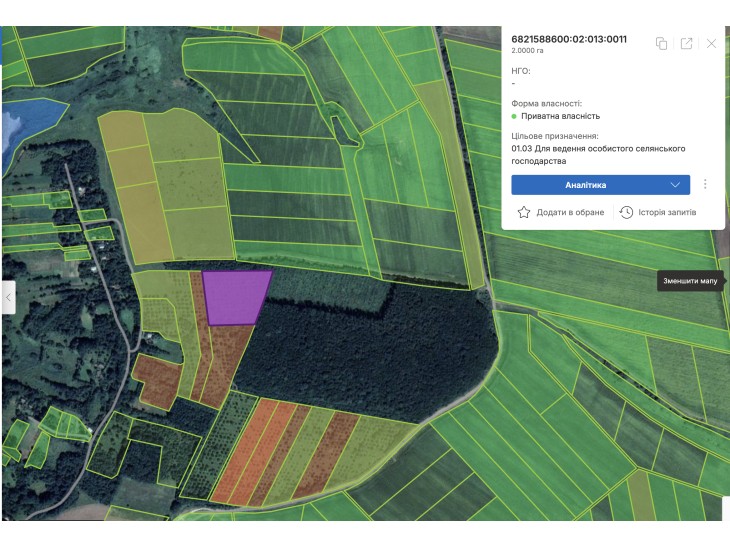Click cadastral number 6821588600:02:013:0011
The height and width of the screenshot is (547, 730).
pos(569,39)
